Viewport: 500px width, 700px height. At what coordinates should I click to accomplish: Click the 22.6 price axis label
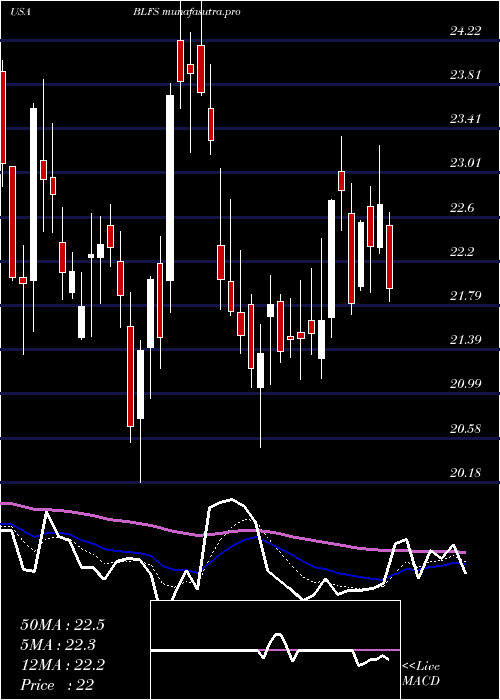[462, 208]
